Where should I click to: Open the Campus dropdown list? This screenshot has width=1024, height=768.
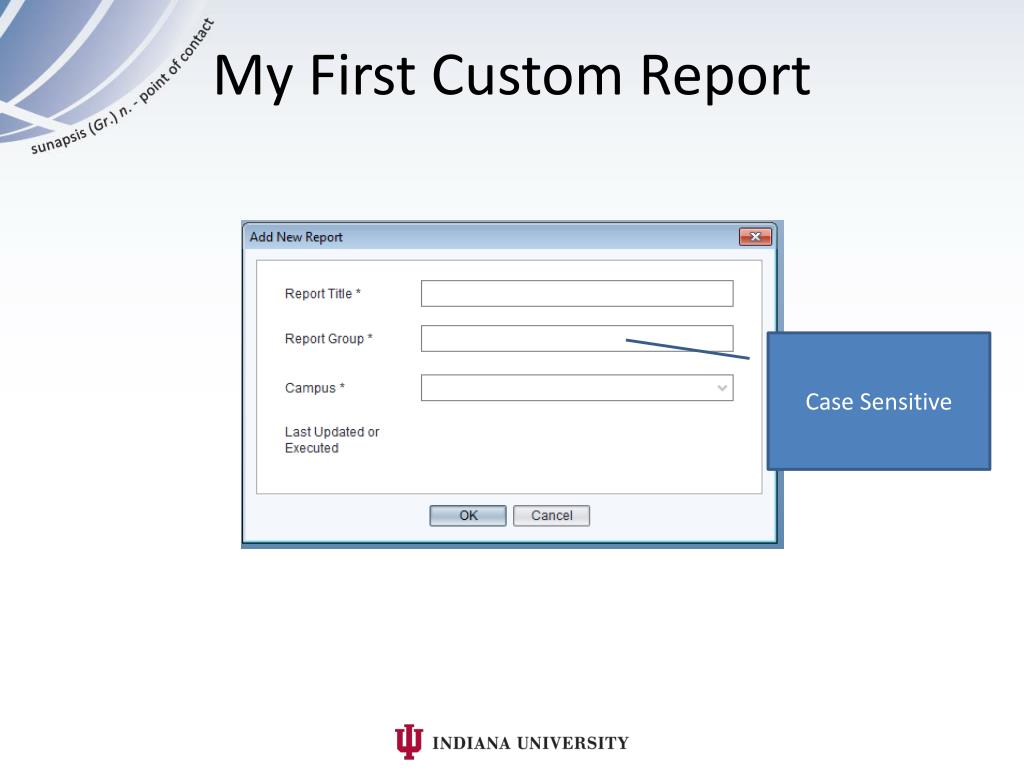(x=577, y=387)
